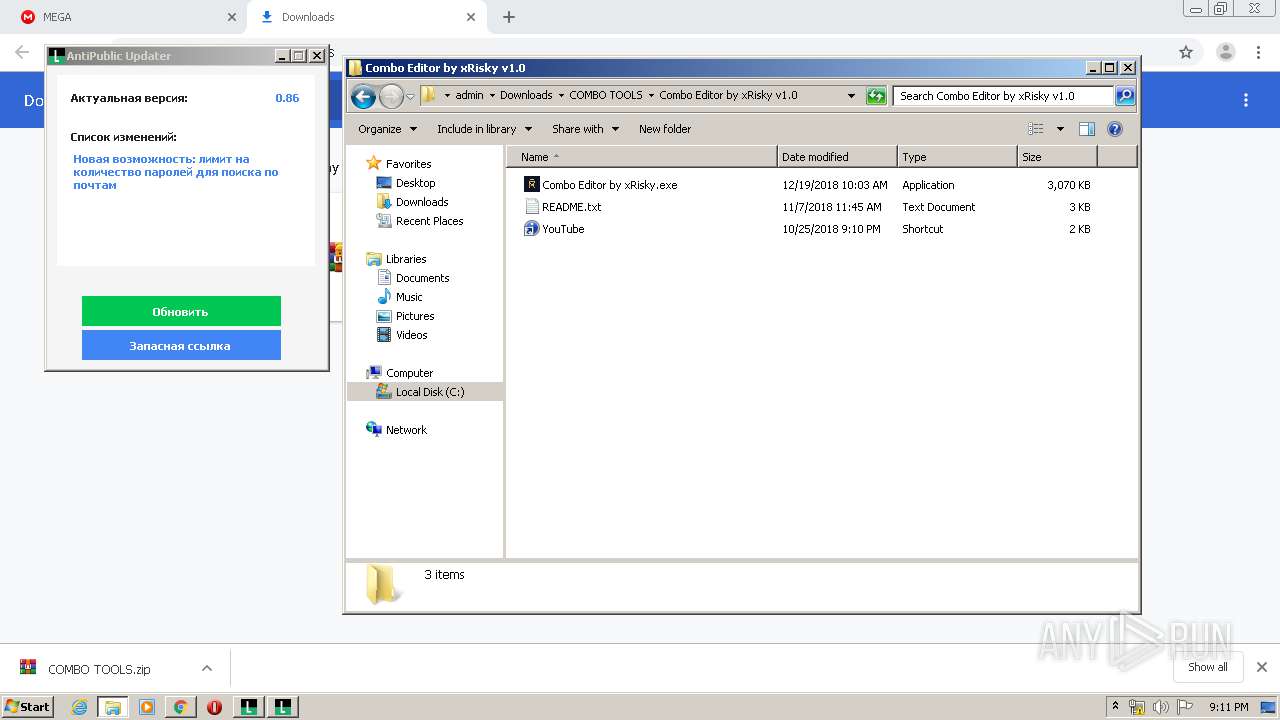
Task: Click the New folder button
Action: (x=665, y=129)
